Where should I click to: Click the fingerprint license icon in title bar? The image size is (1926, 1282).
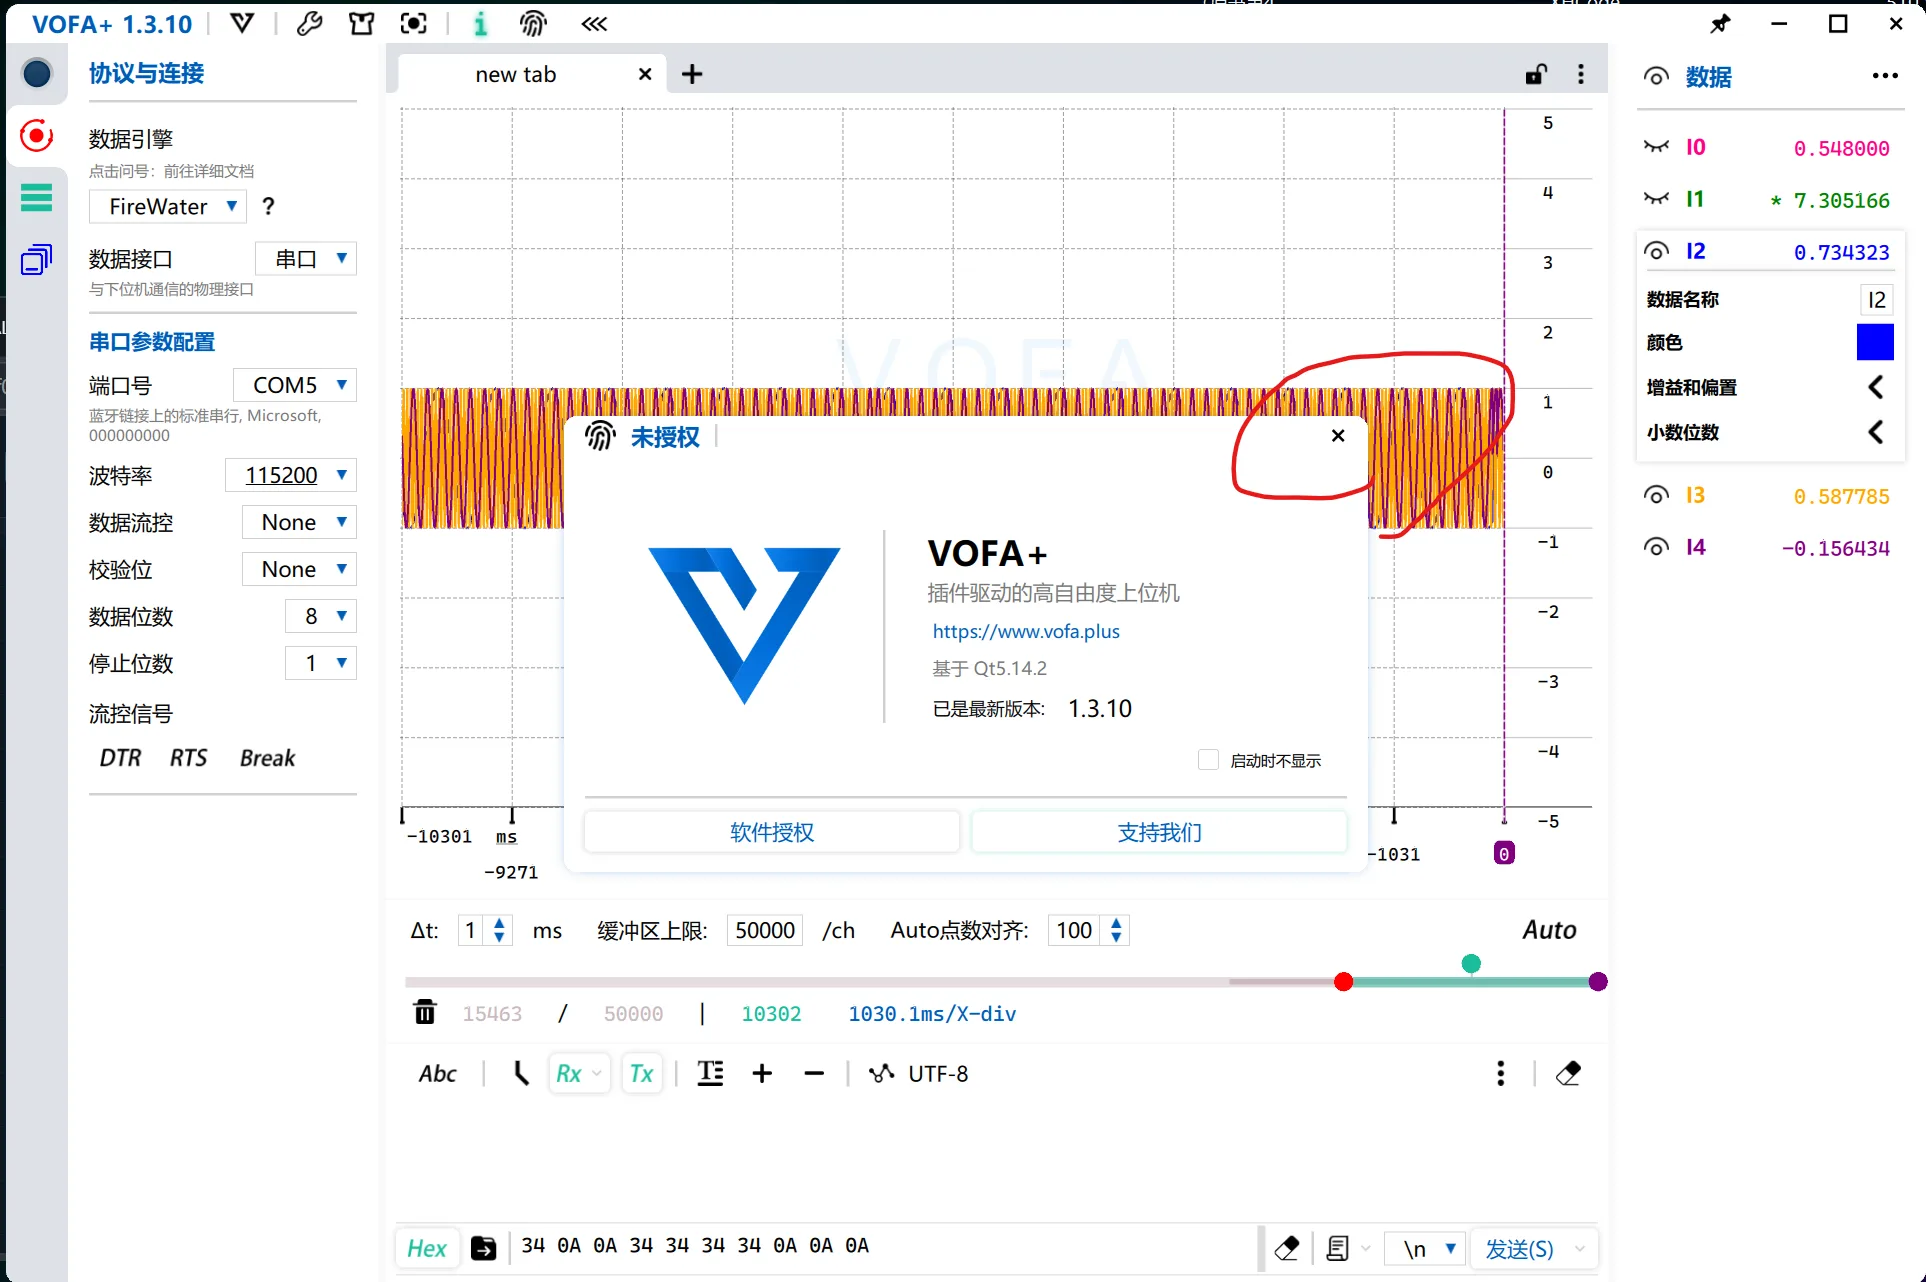point(533,23)
